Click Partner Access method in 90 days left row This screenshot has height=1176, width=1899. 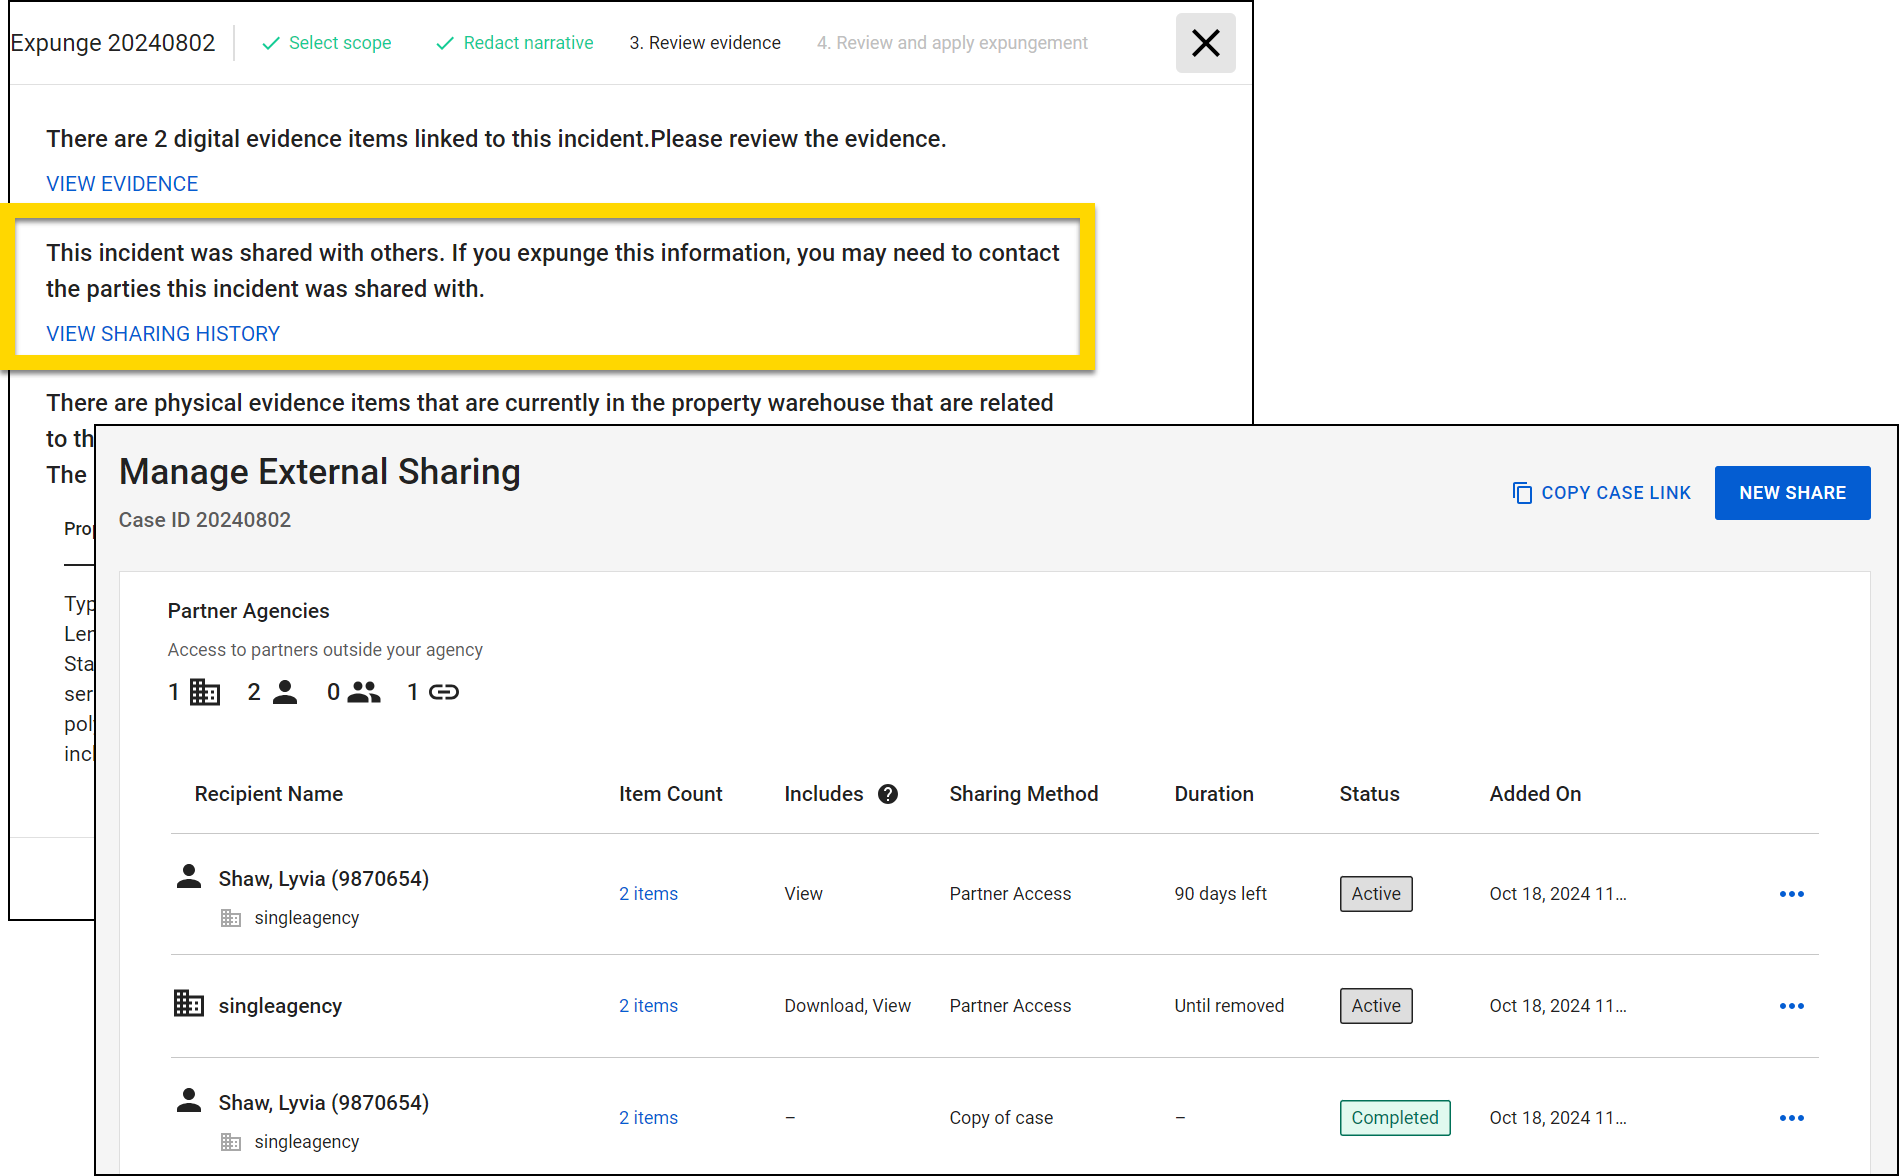tap(1010, 894)
